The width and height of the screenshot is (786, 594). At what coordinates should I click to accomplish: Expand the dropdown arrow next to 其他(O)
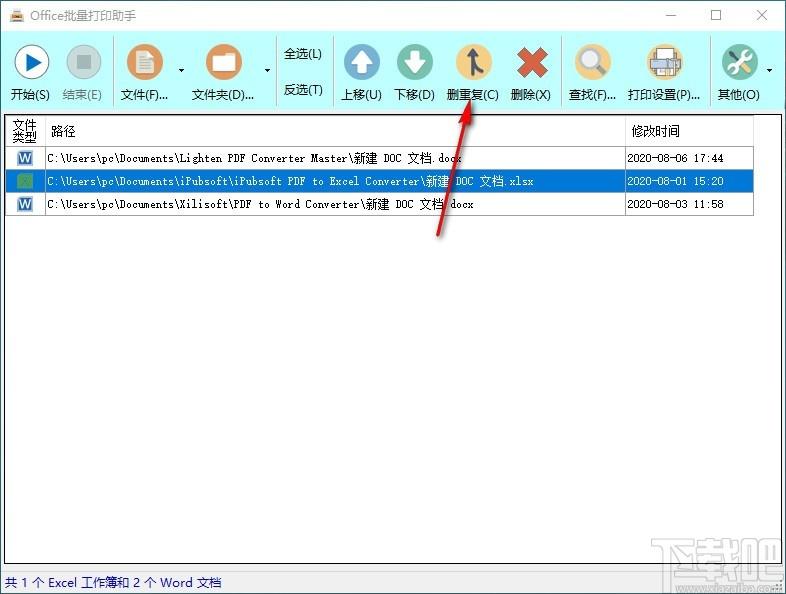pos(769,70)
